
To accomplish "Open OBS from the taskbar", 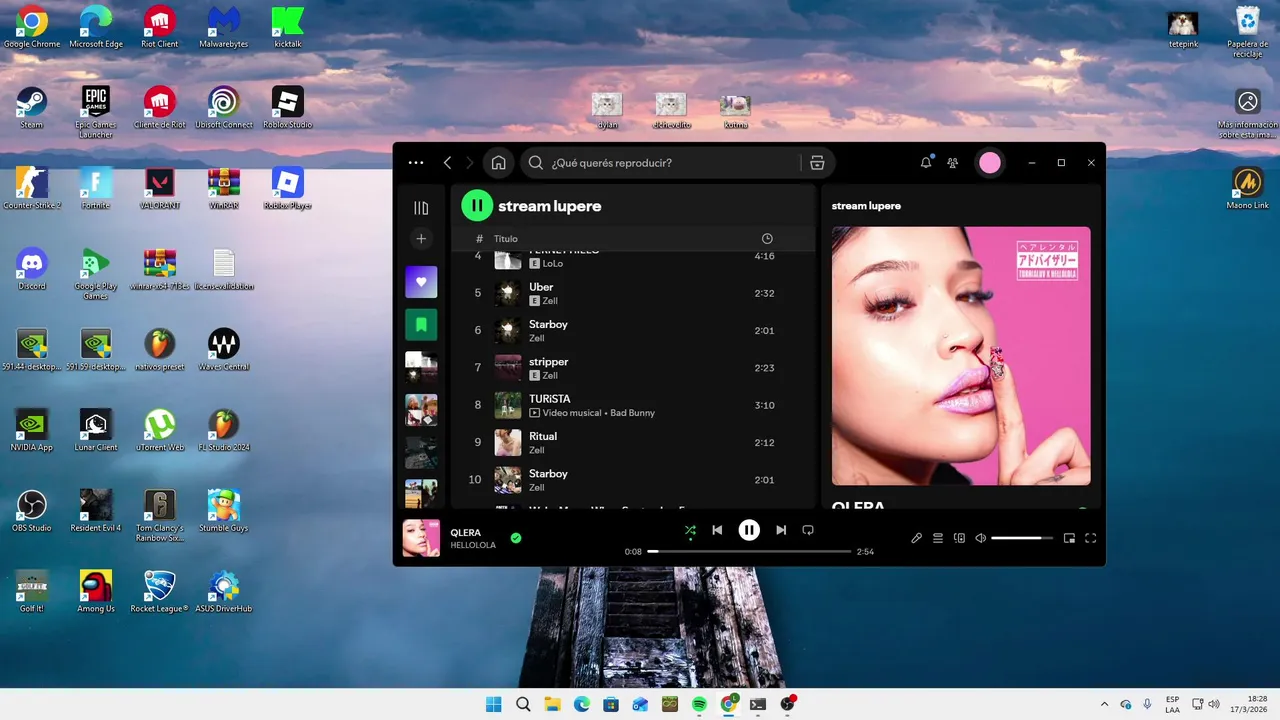I will click(788, 704).
